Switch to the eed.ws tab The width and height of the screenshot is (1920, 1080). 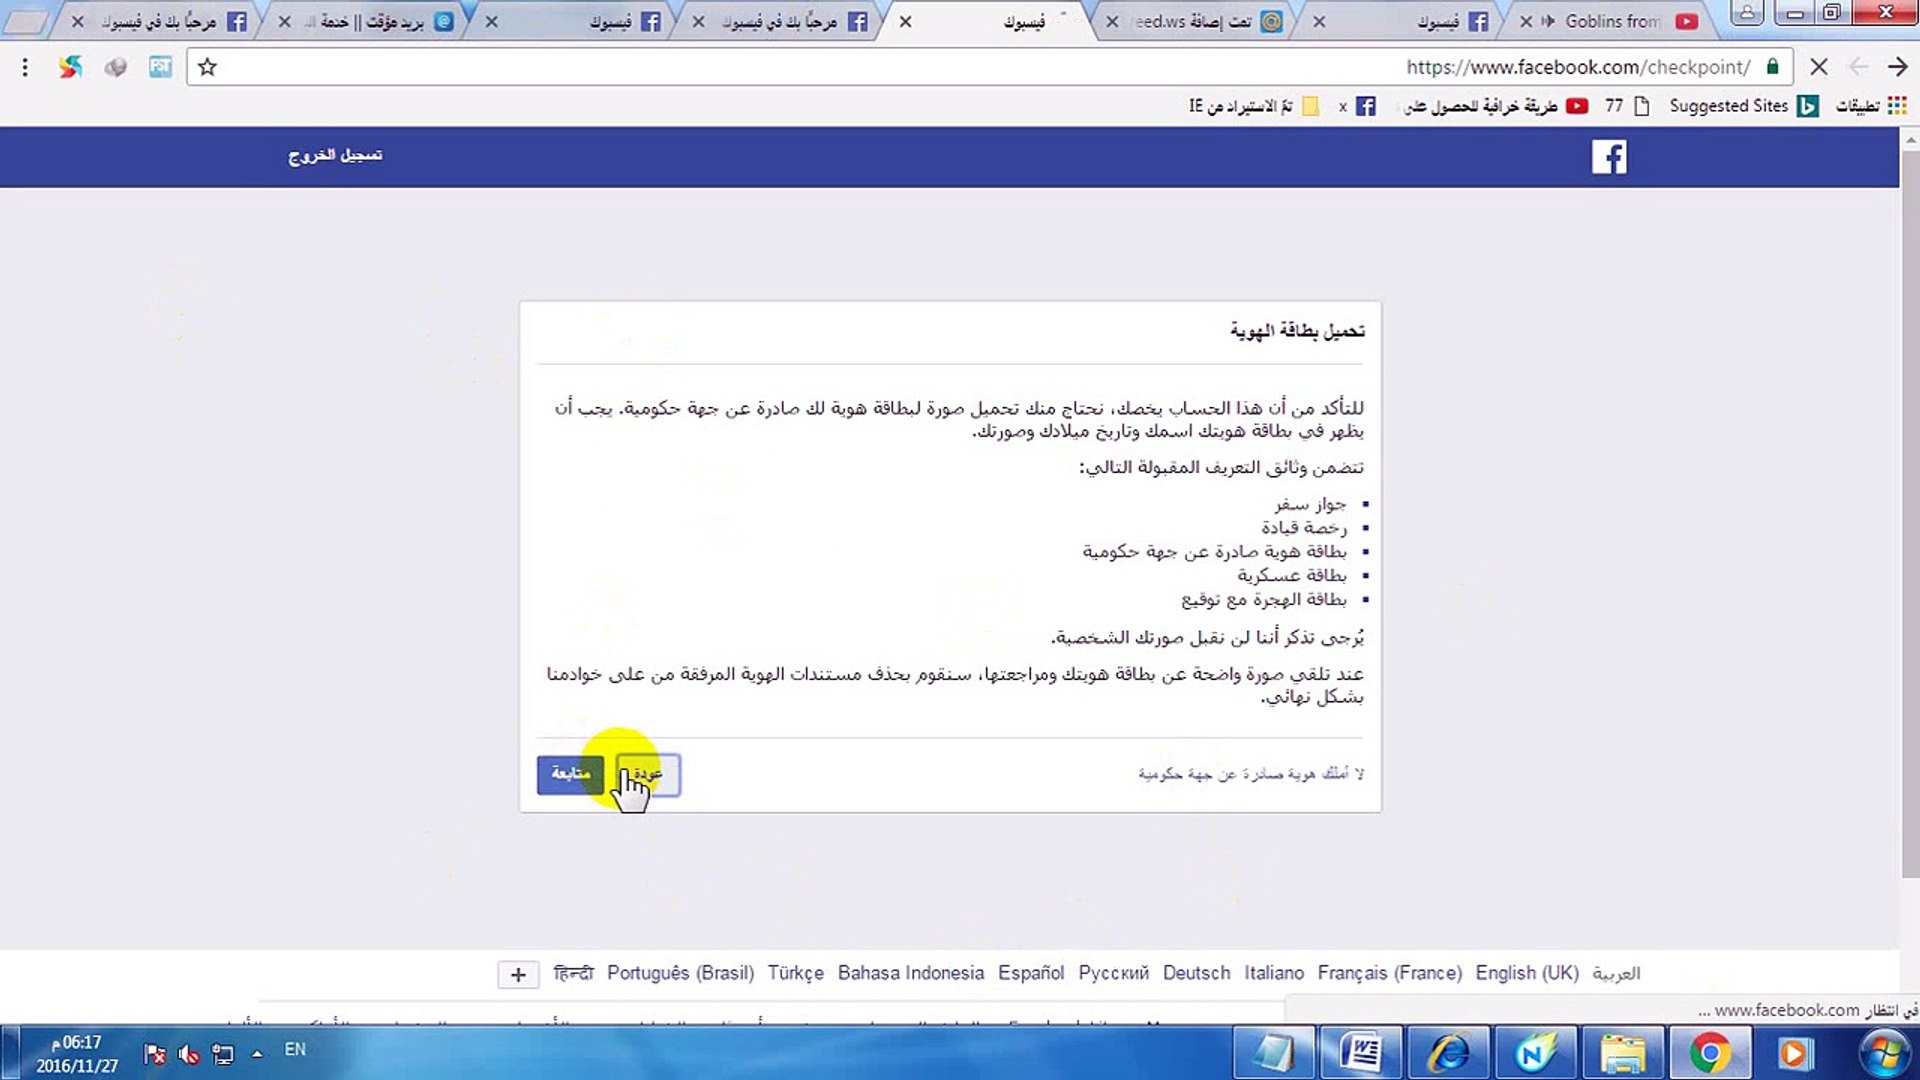point(1195,21)
